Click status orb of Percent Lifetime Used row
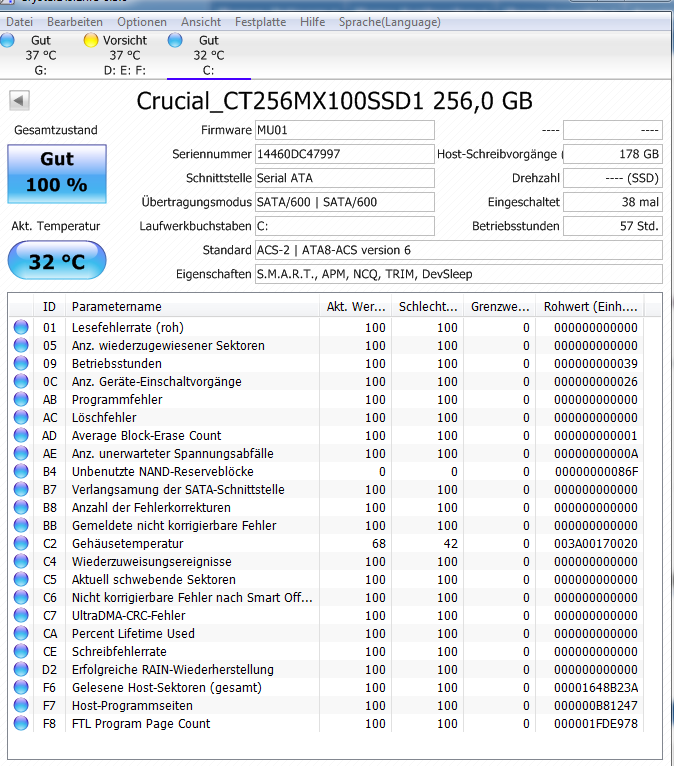674x766 pixels. tap(21, 634)
